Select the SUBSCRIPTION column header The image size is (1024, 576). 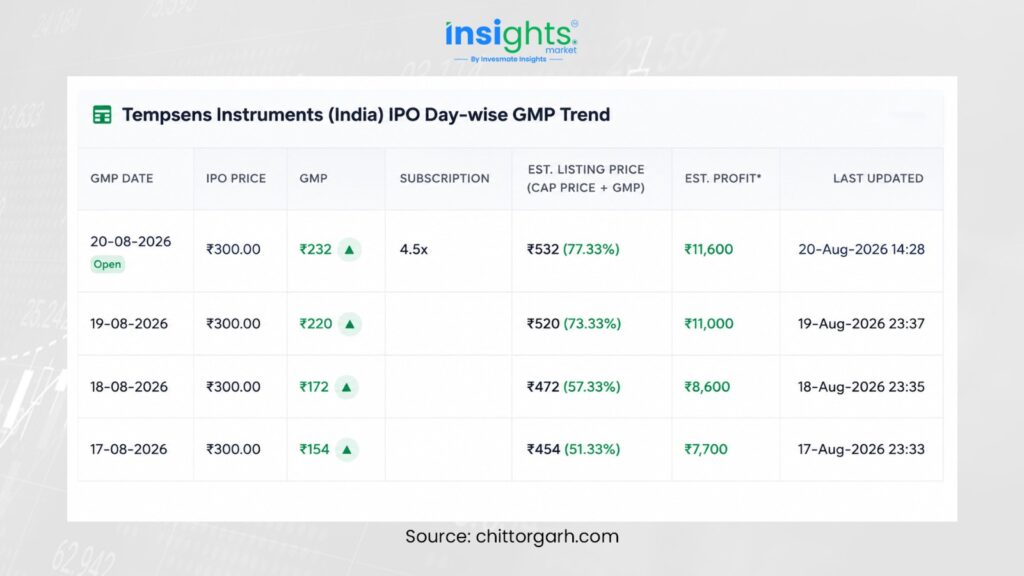pyautogui.click(x=445, y=178)
